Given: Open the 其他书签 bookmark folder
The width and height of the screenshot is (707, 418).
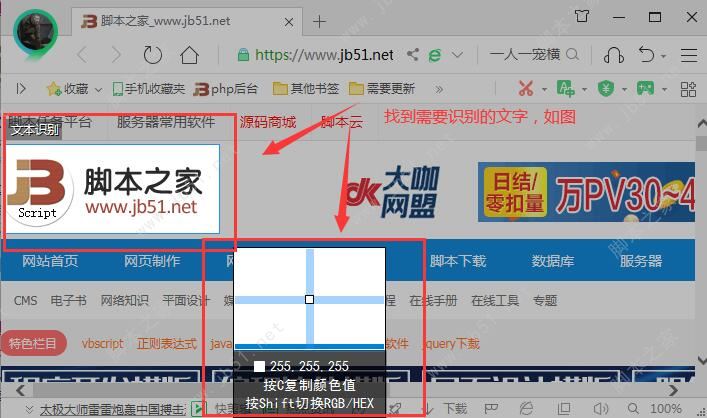Looking at the screenshot, I should (306, 88).
